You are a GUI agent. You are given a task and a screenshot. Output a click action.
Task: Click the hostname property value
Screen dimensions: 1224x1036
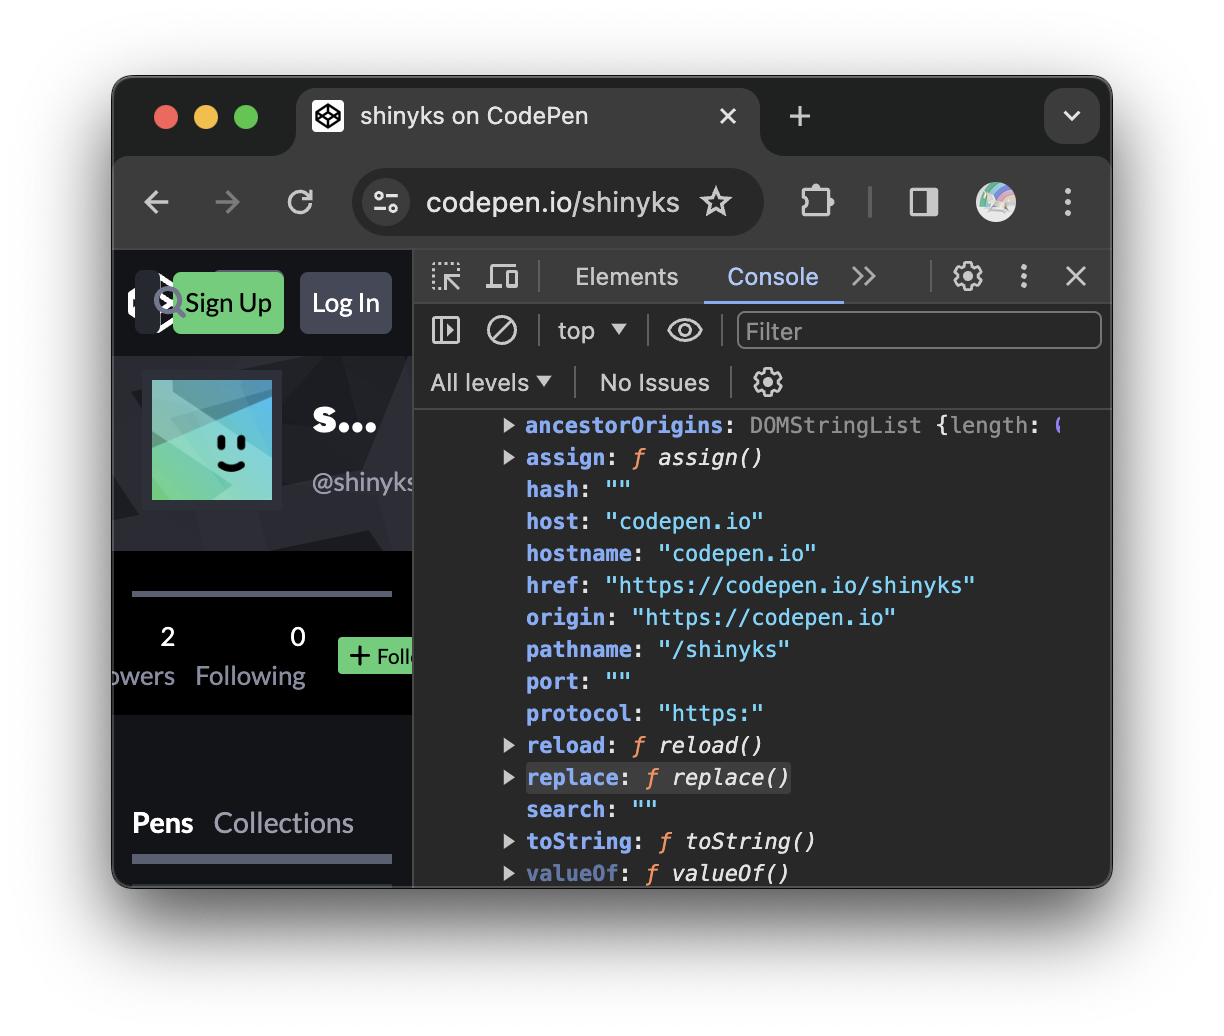(737, 554)
